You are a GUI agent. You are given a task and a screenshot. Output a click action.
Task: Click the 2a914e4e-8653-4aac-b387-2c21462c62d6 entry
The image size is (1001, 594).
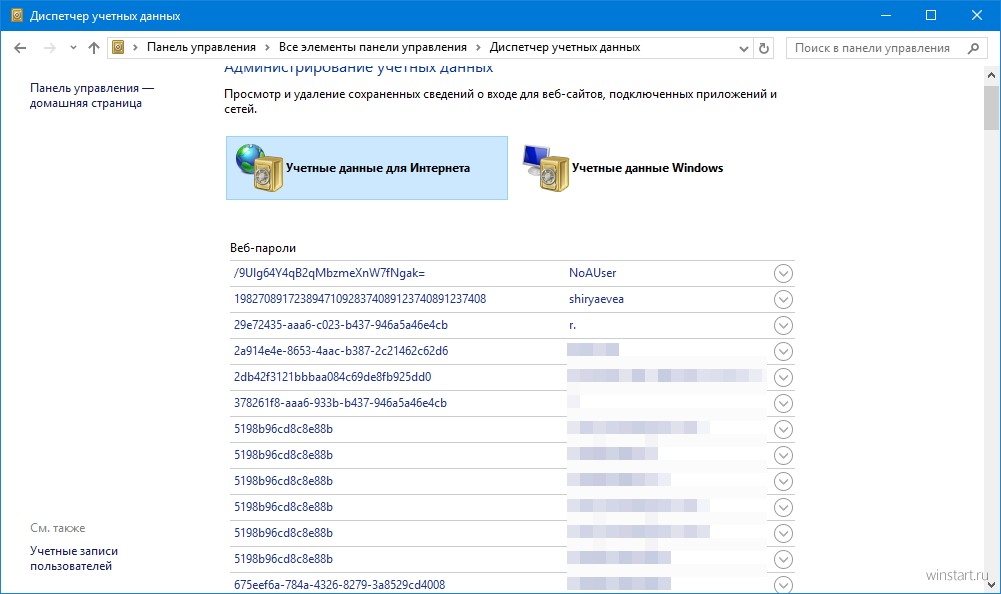341,351
